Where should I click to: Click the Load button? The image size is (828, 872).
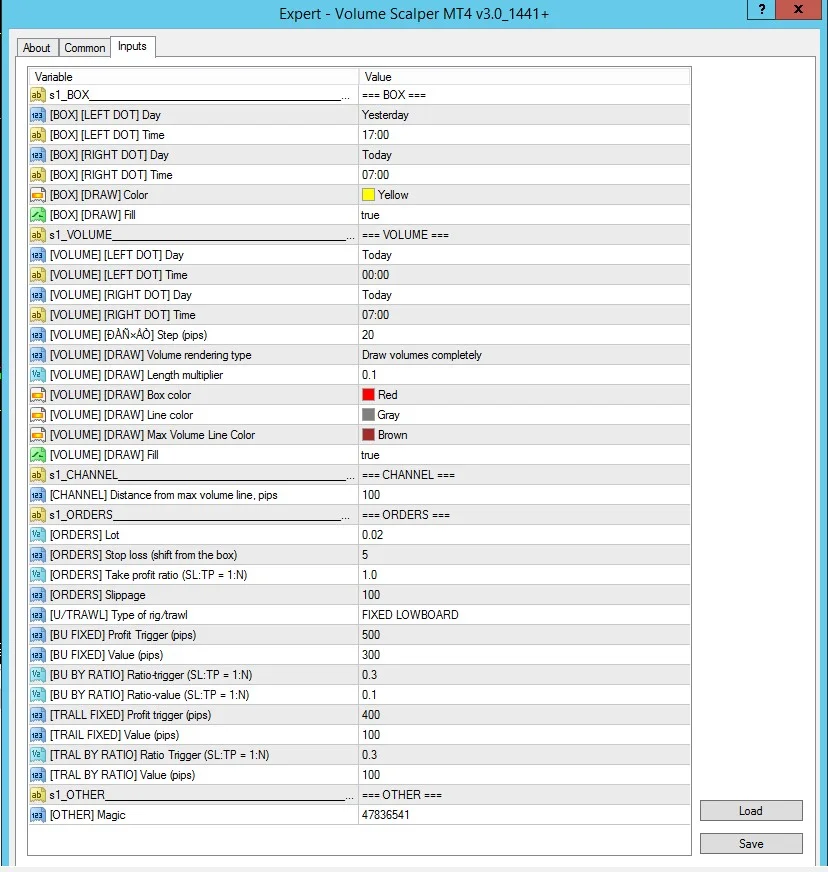coord(751,811)
